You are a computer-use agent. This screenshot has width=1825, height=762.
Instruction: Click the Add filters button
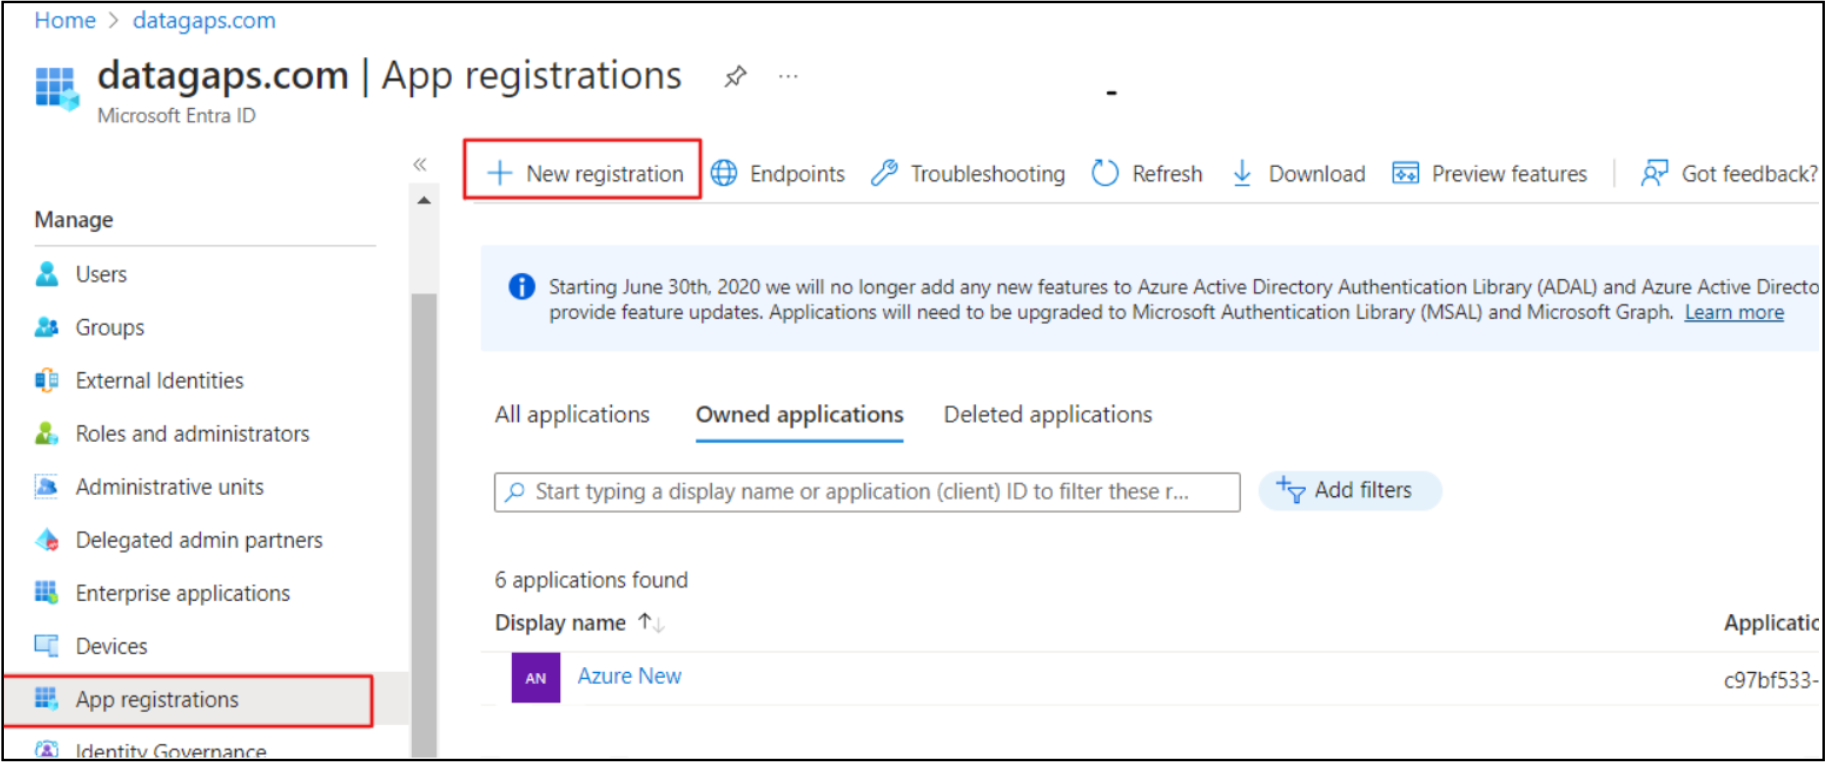(1350, 490)
